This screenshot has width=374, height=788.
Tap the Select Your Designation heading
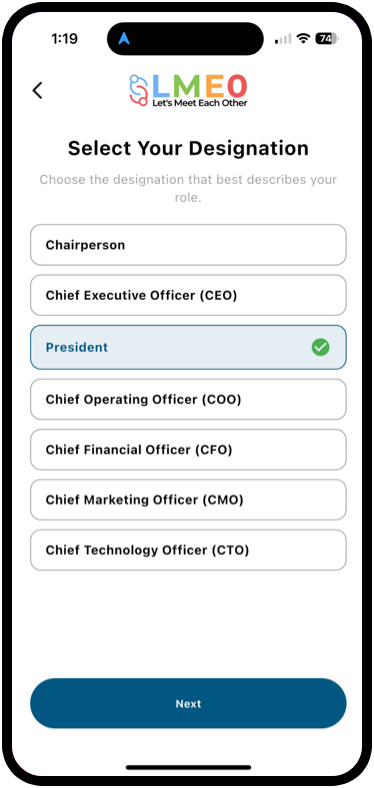coord(189,148)
